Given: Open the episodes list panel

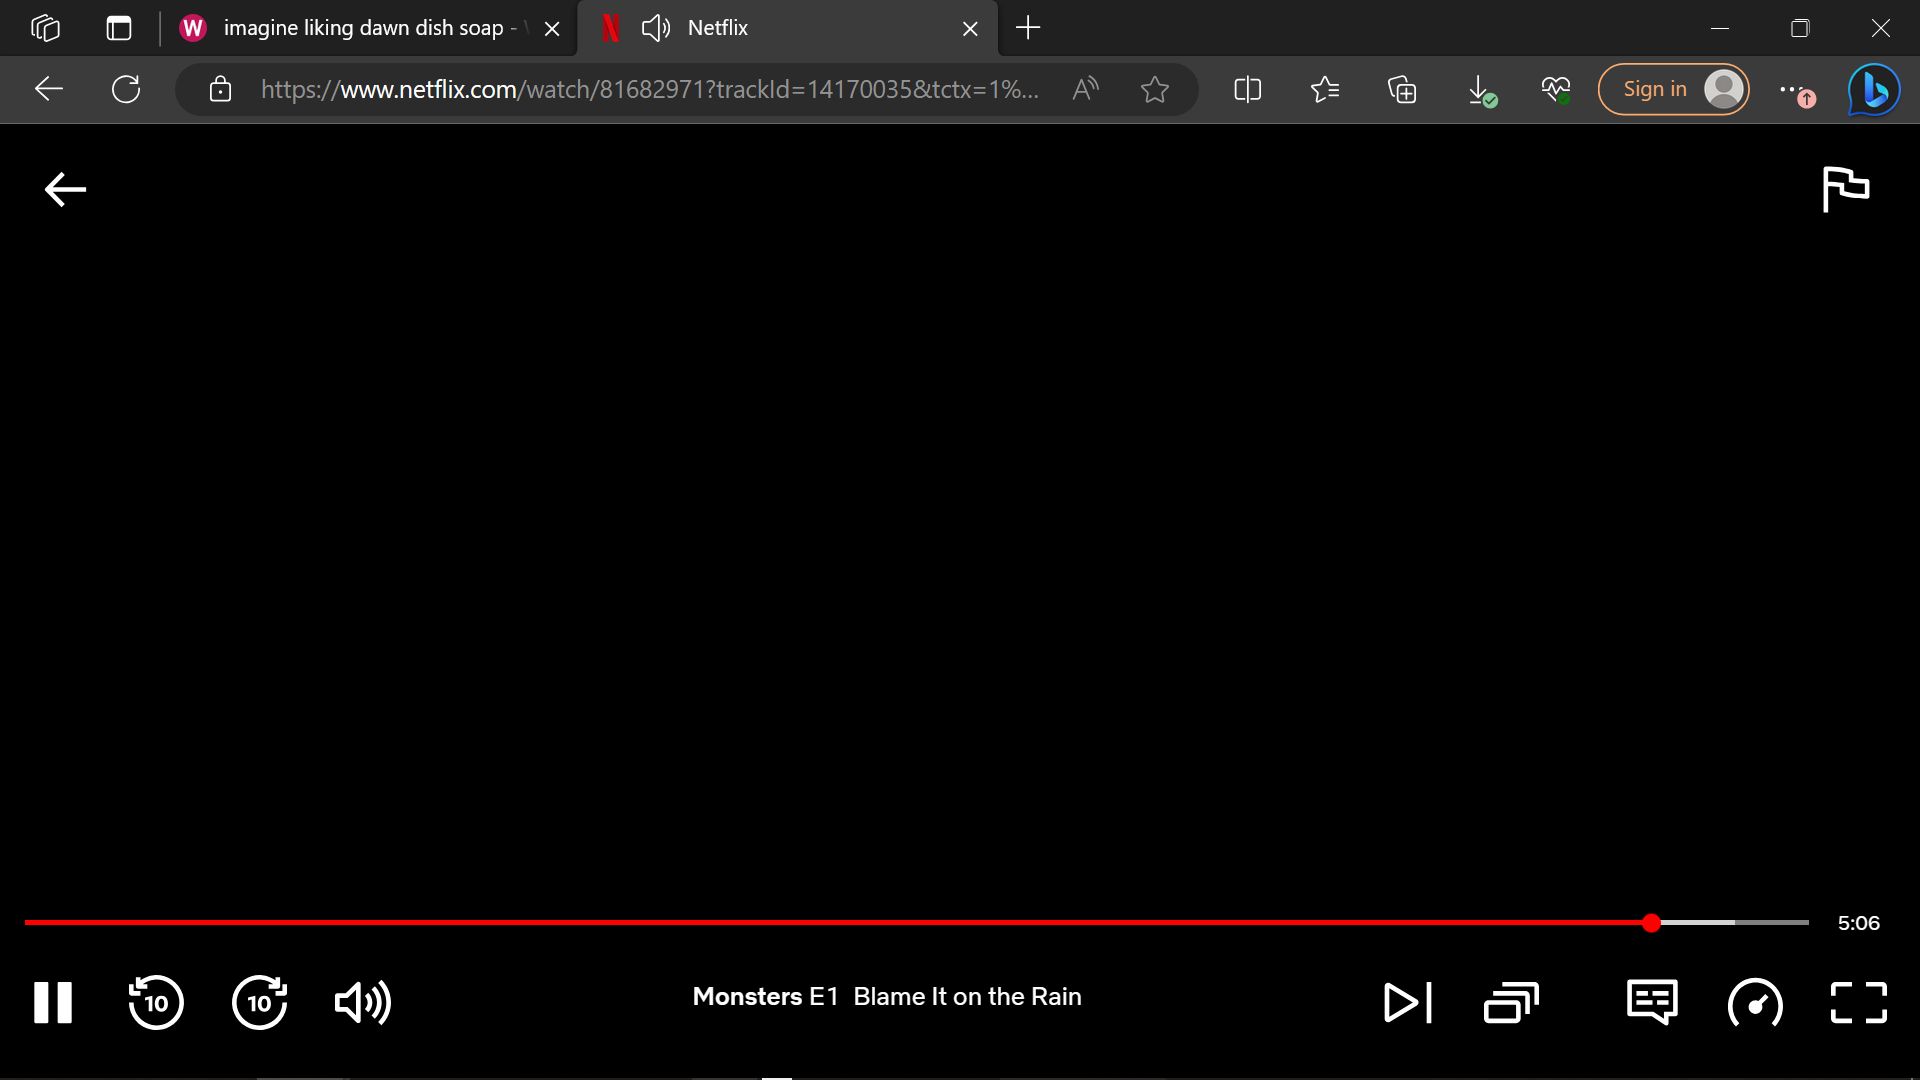Looking at the screenshot, I should pos(1511,1002).
